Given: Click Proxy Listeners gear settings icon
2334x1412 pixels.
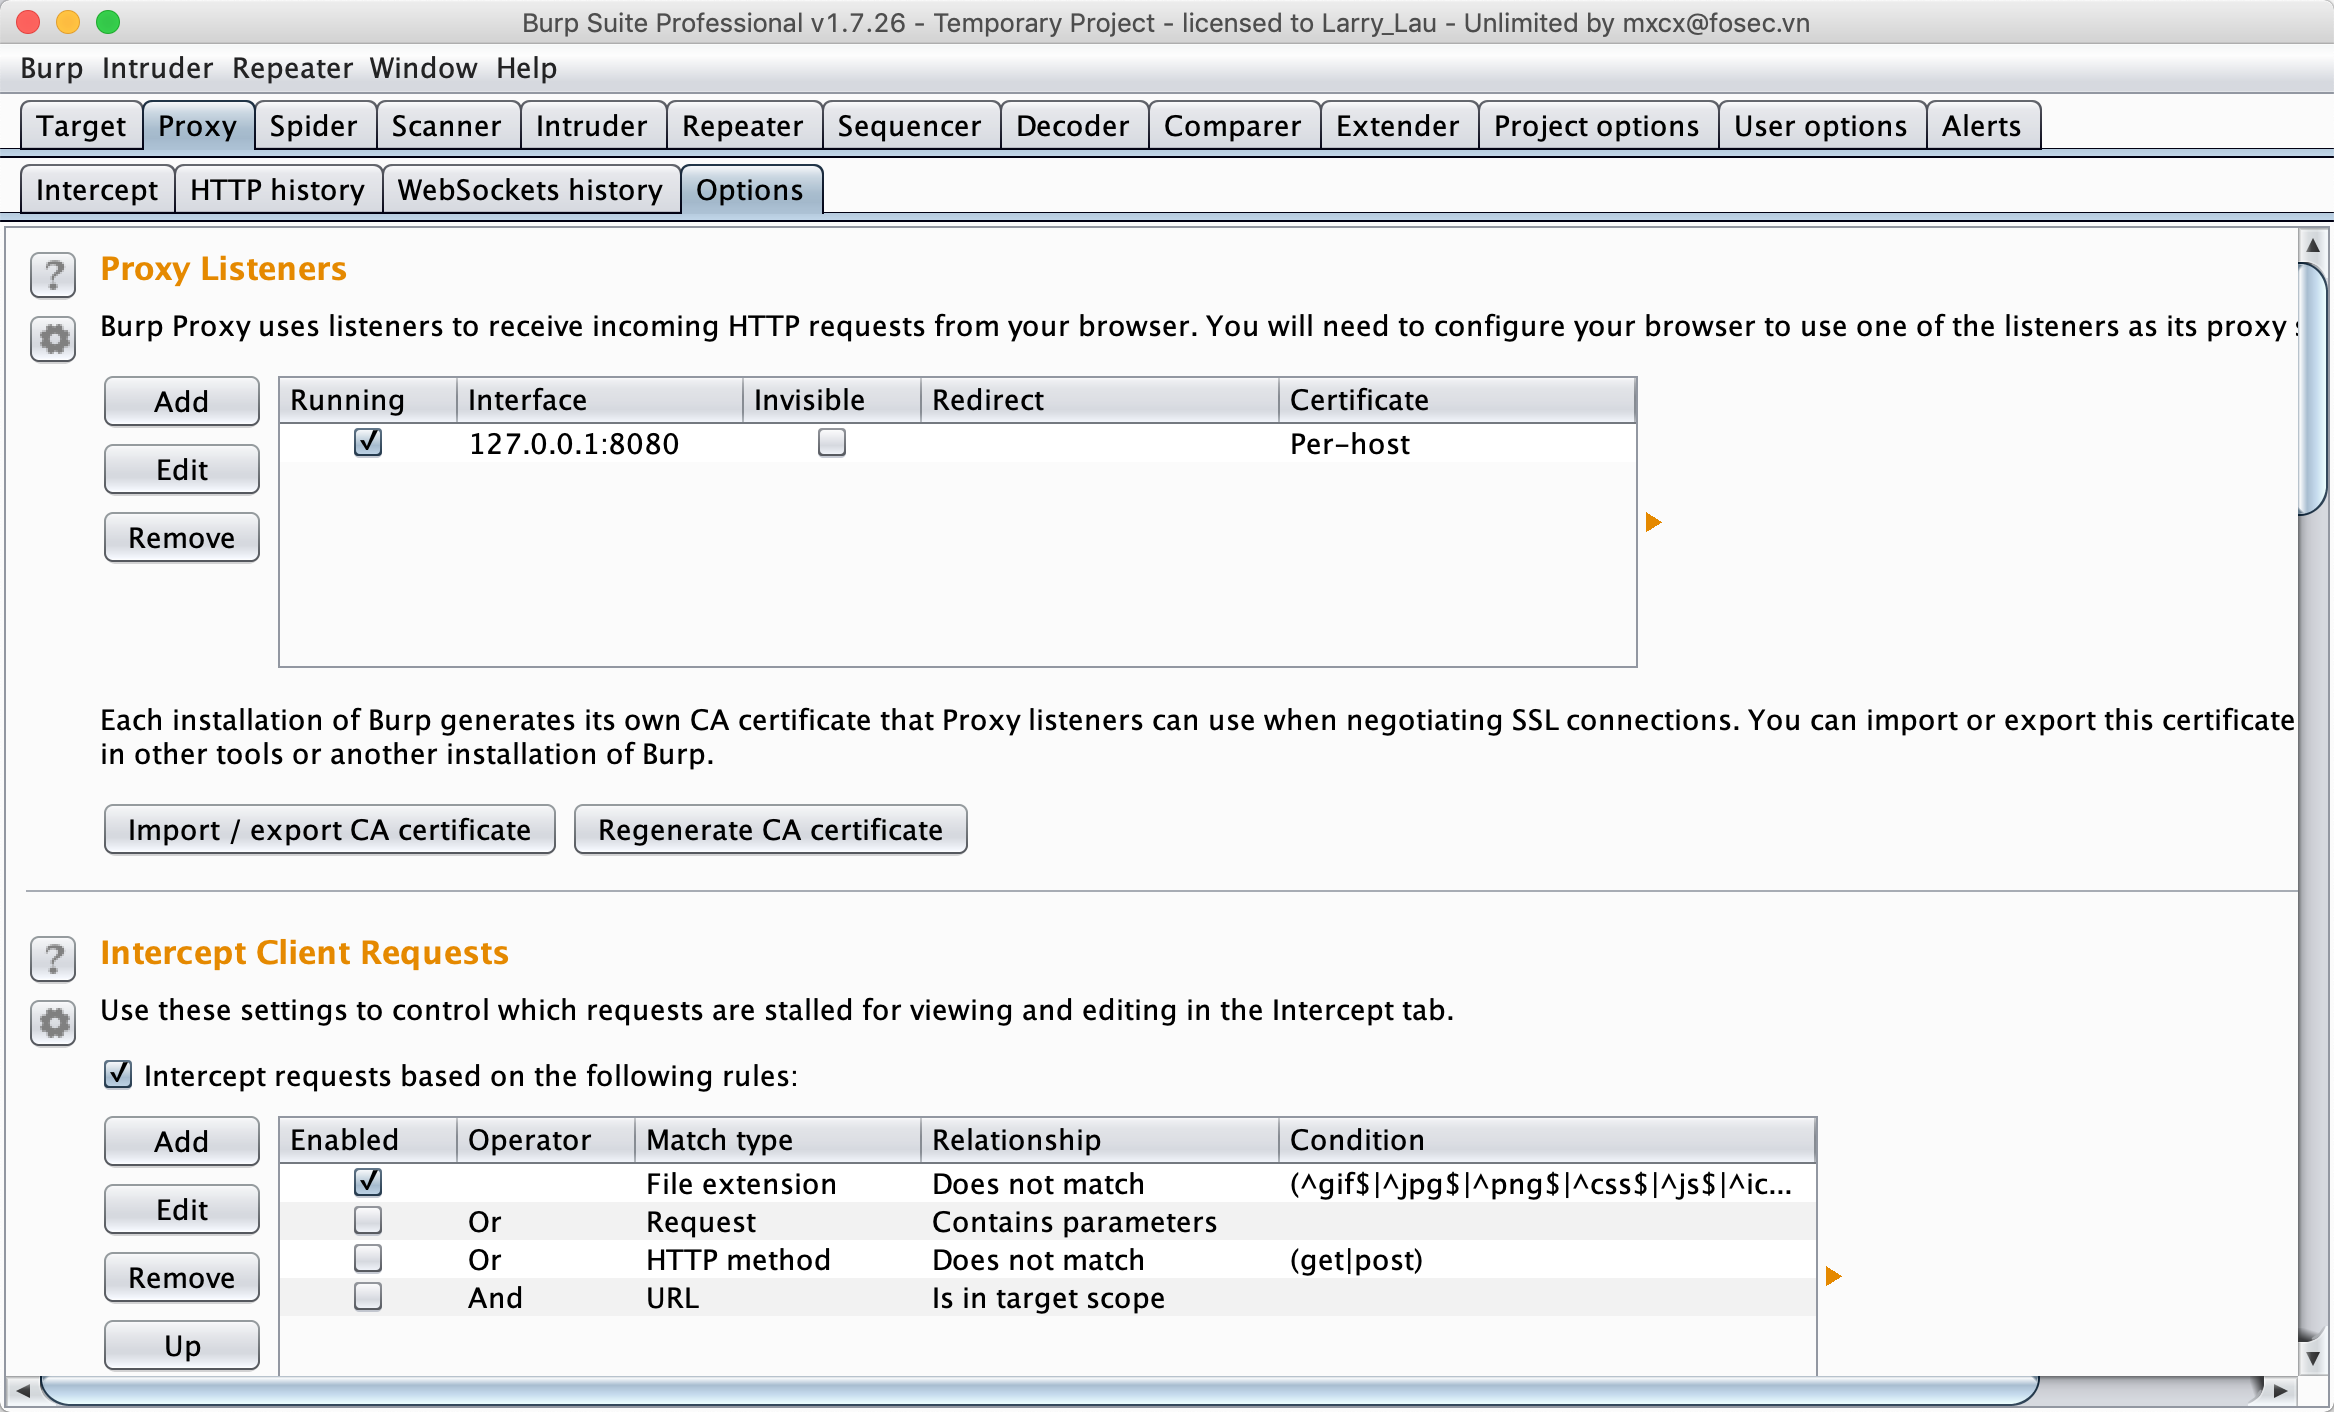Looking at the screenshot, I should tap(53, 340).
